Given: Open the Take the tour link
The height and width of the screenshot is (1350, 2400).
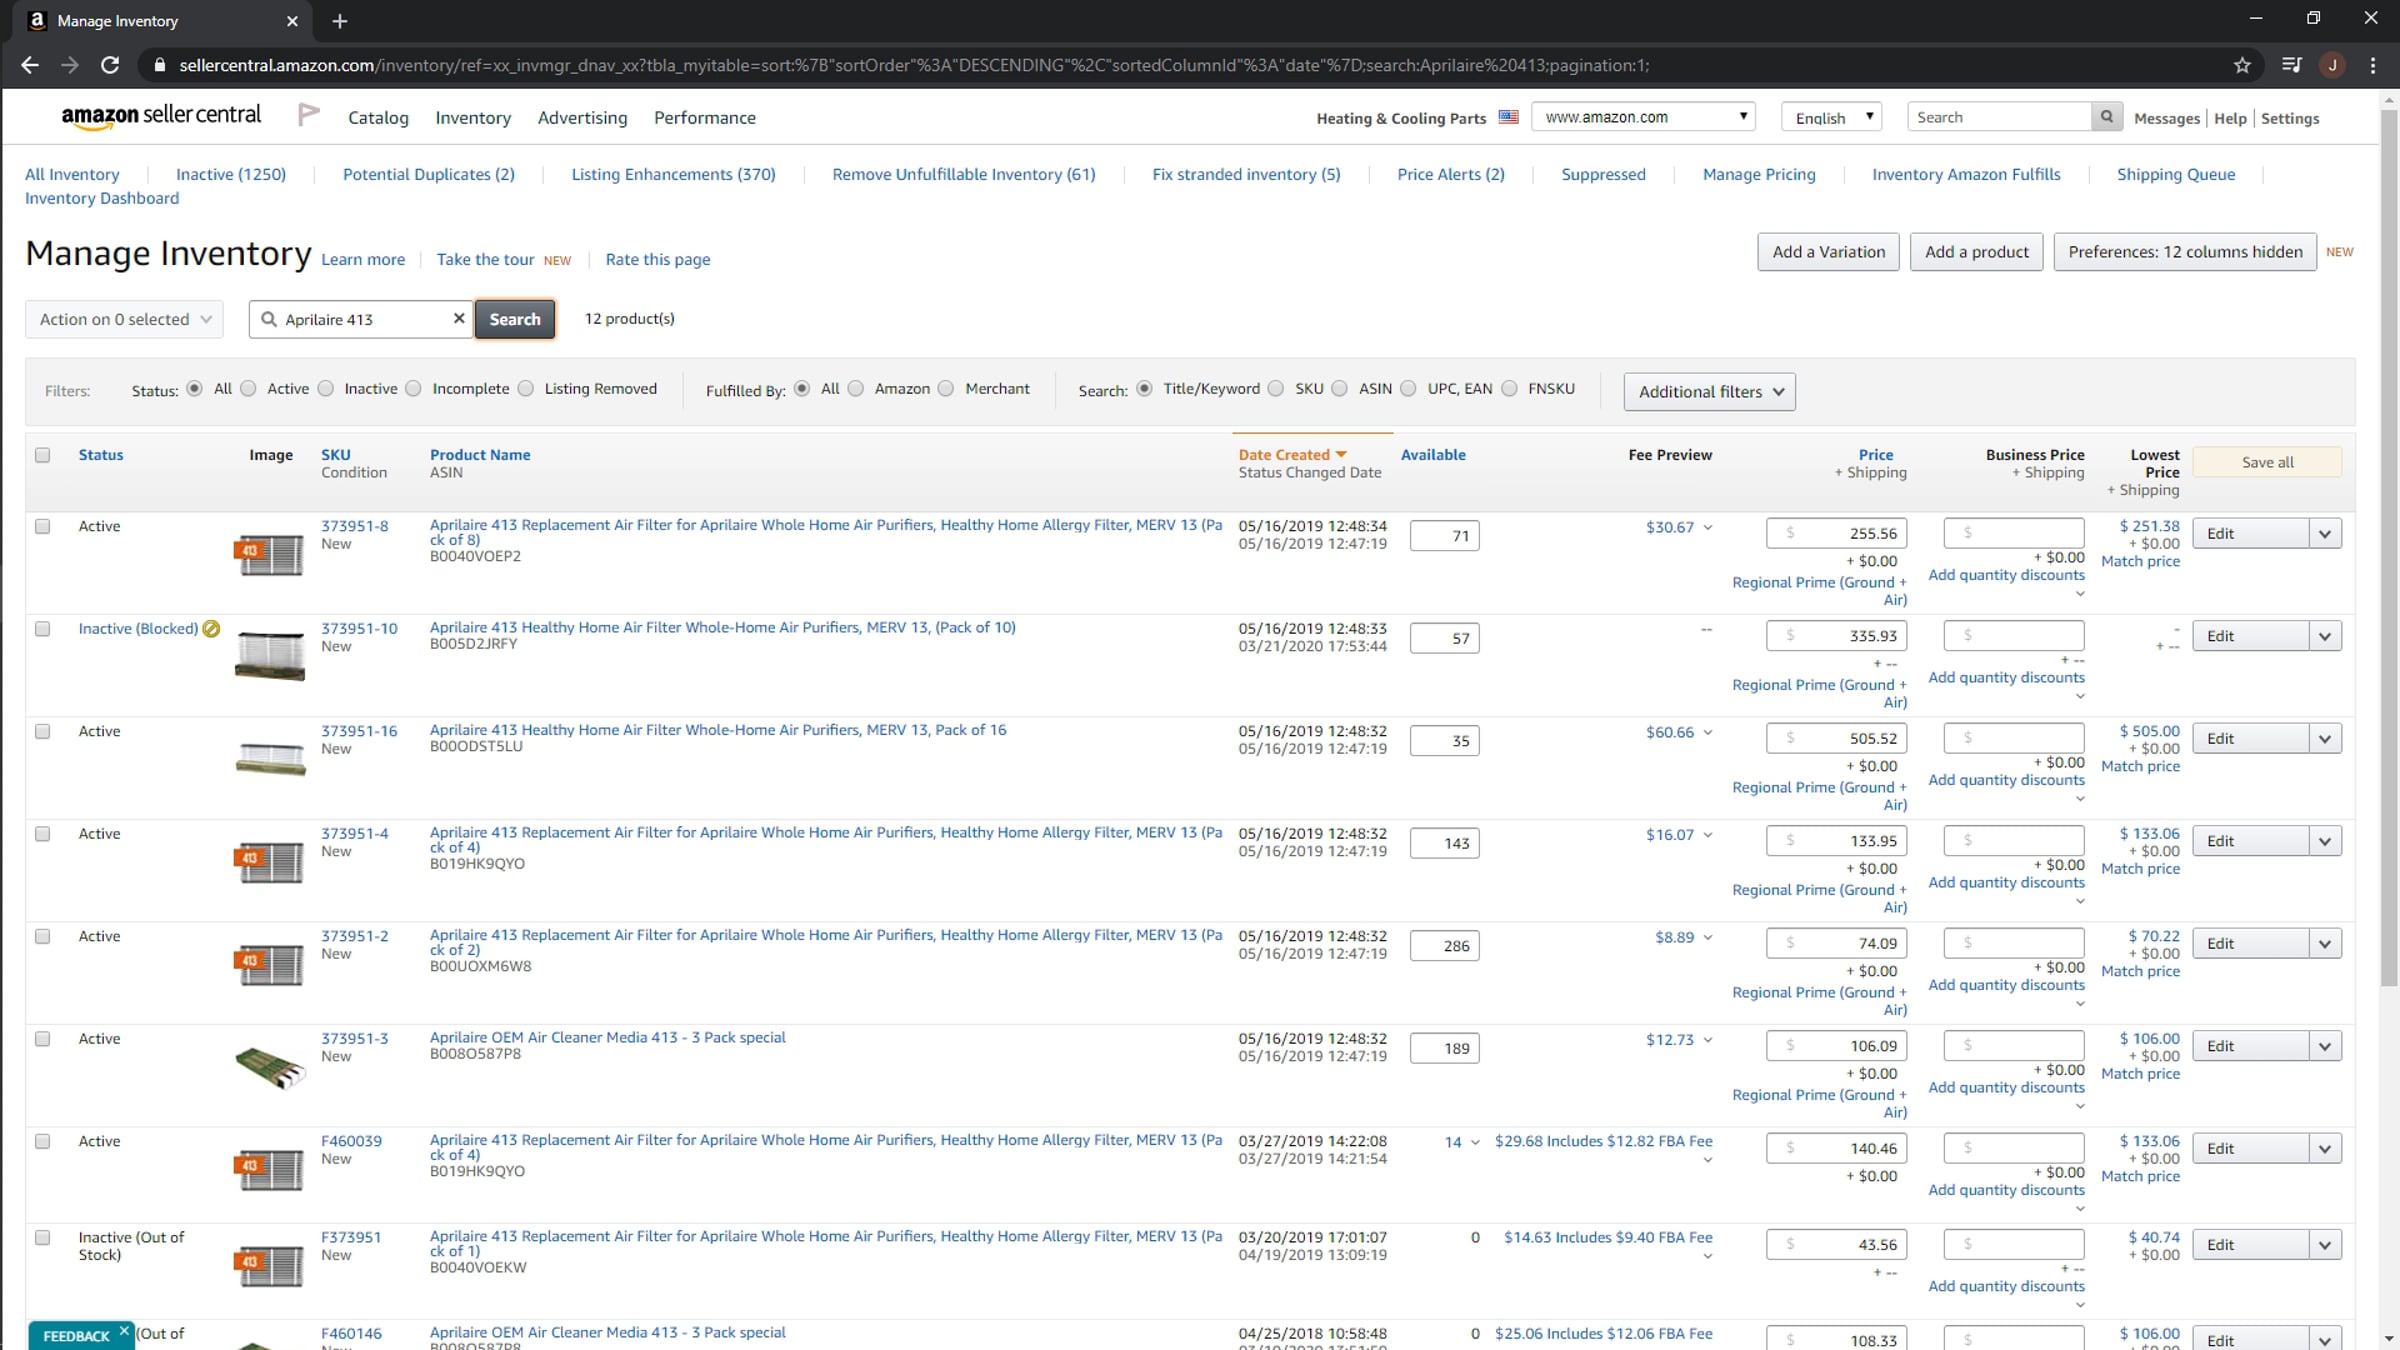Looking at the screenshot, I should [485, 259].
